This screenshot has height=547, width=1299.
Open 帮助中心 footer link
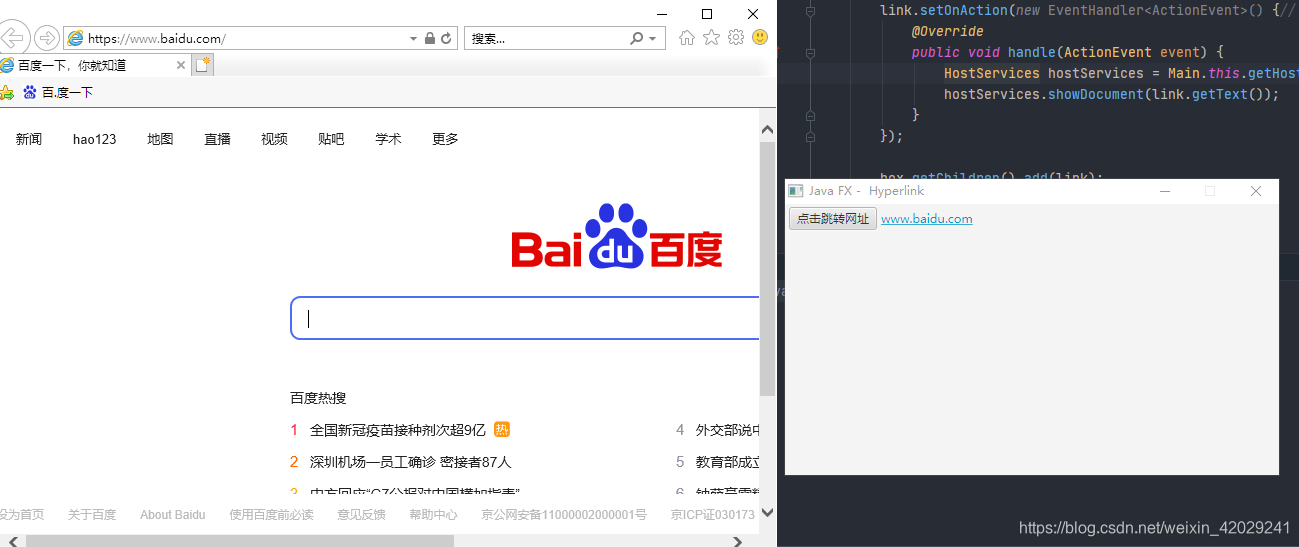pyautogui.click(x=433, y=515)
